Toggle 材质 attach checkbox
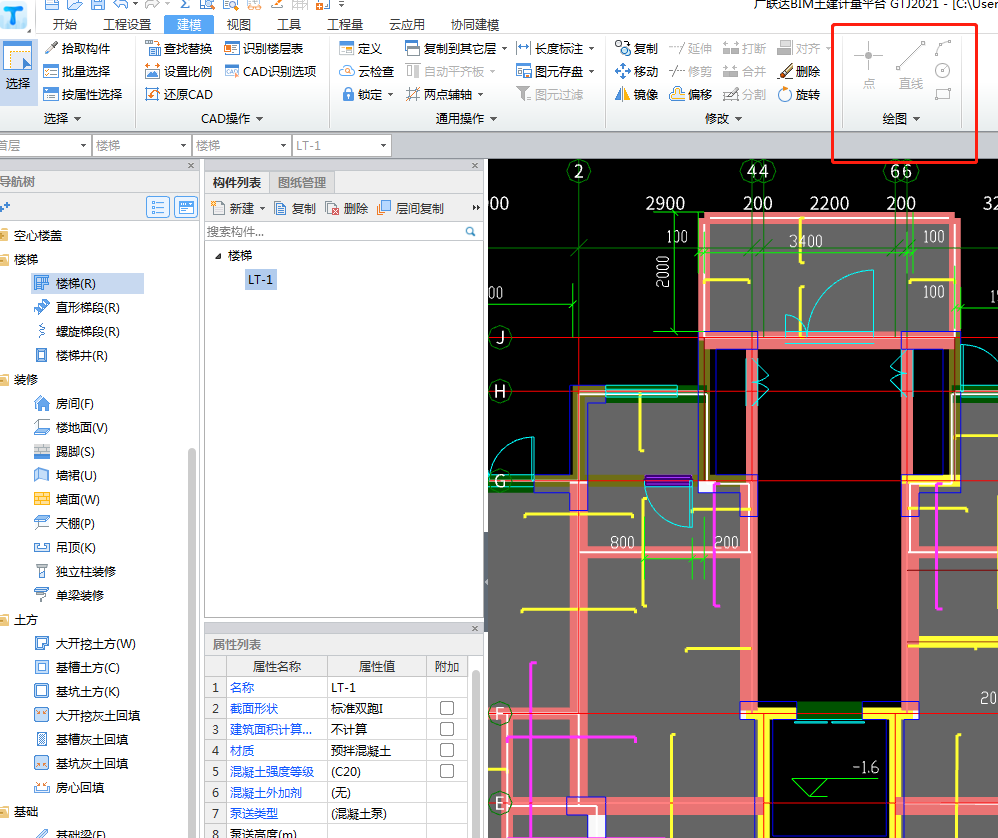Screen dimensions: 998x838 click(447, 750)
